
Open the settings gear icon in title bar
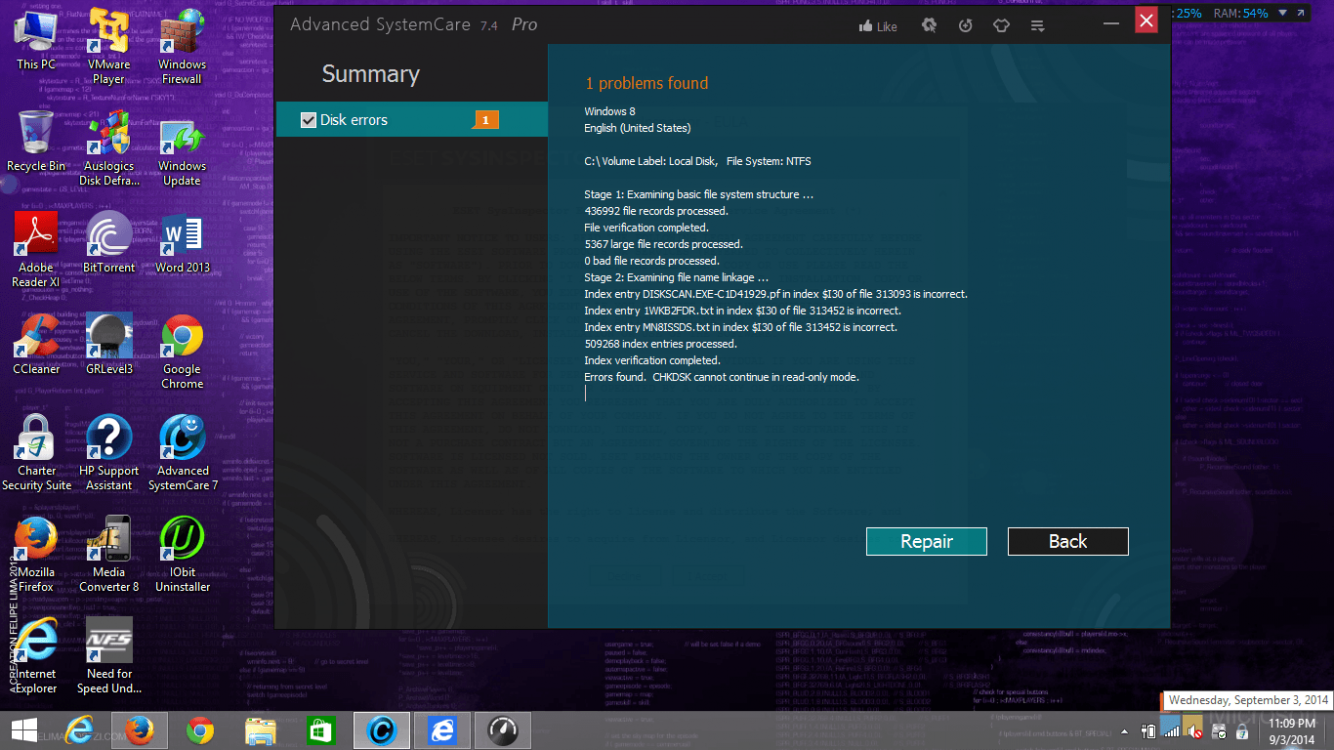pos(929,25)
